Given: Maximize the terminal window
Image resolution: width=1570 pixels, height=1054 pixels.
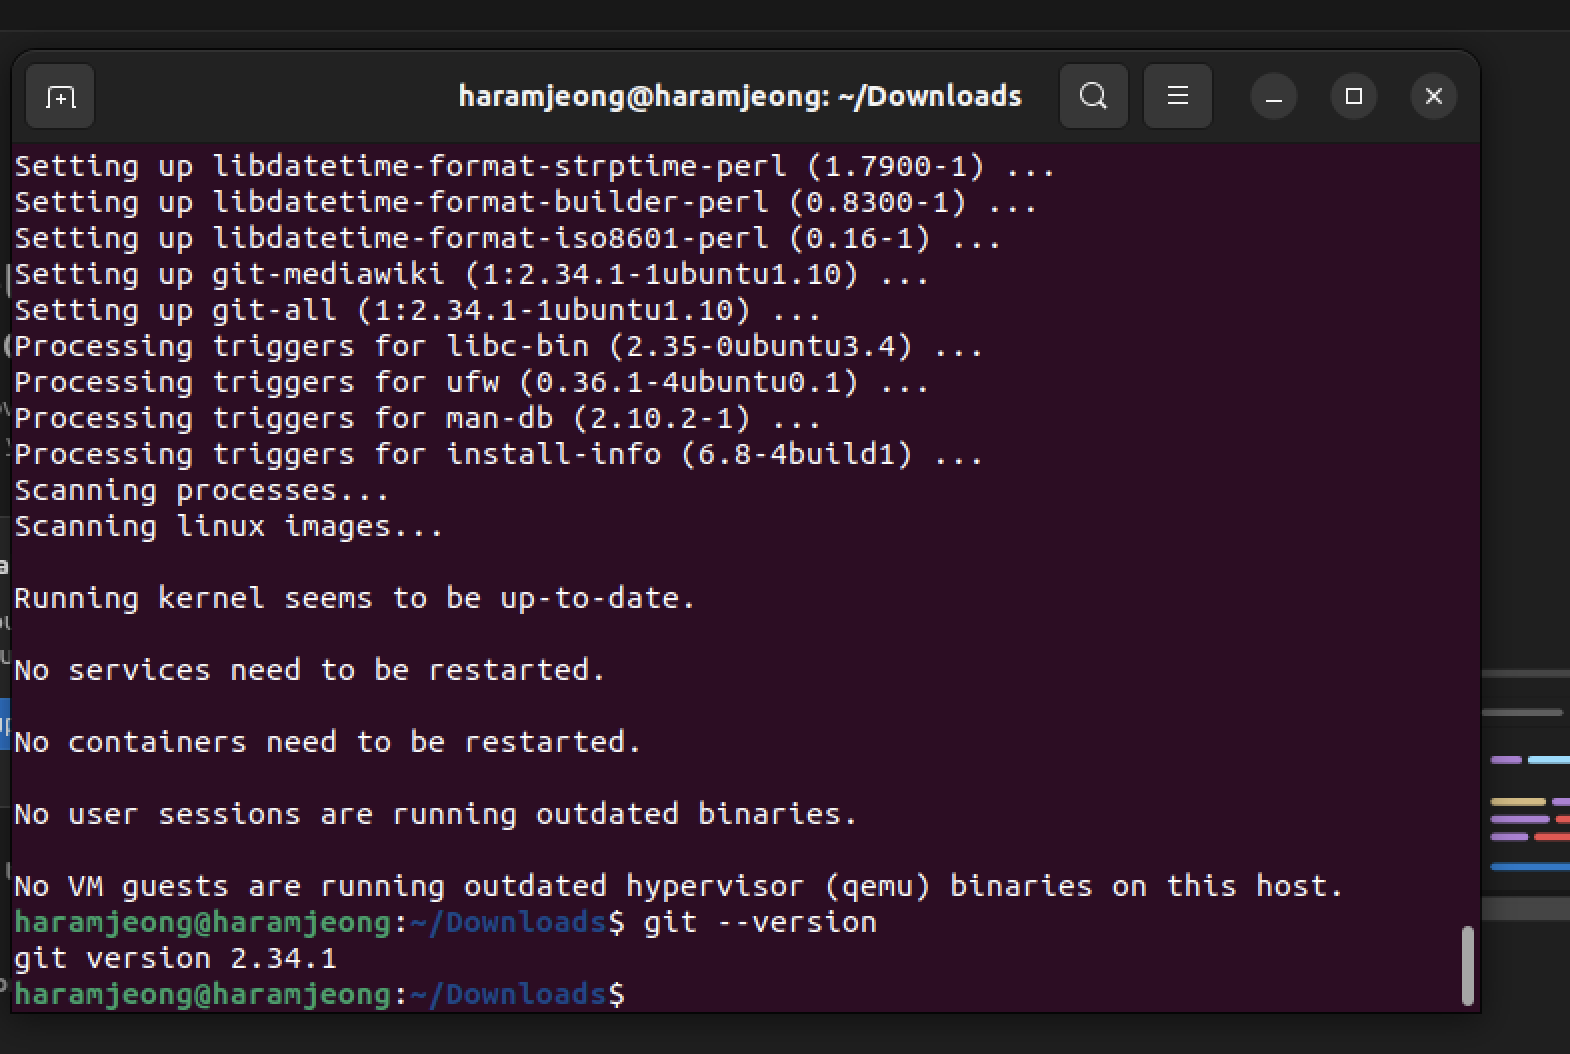Looking at the screenshot, I should point(1354,97).
